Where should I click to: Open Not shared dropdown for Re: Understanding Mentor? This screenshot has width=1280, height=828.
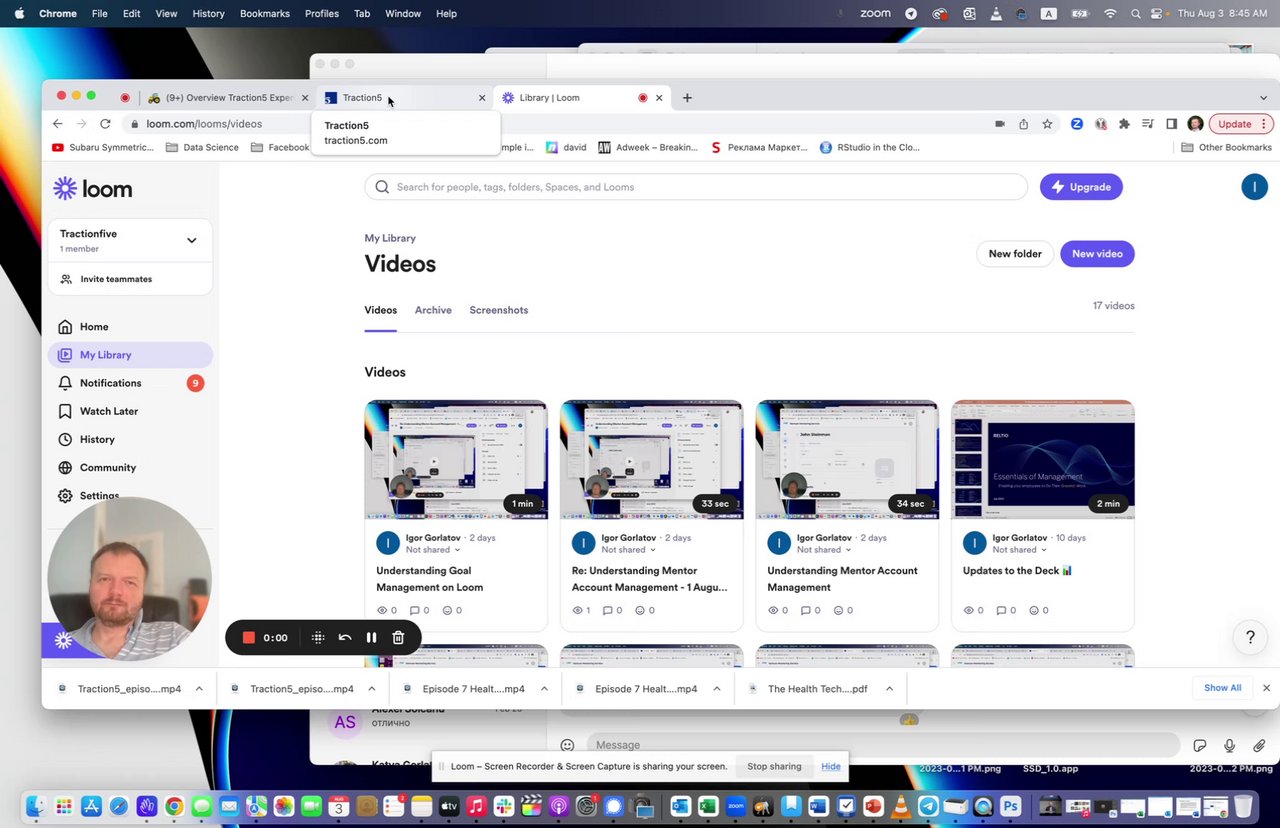click(x=629, y=550)
